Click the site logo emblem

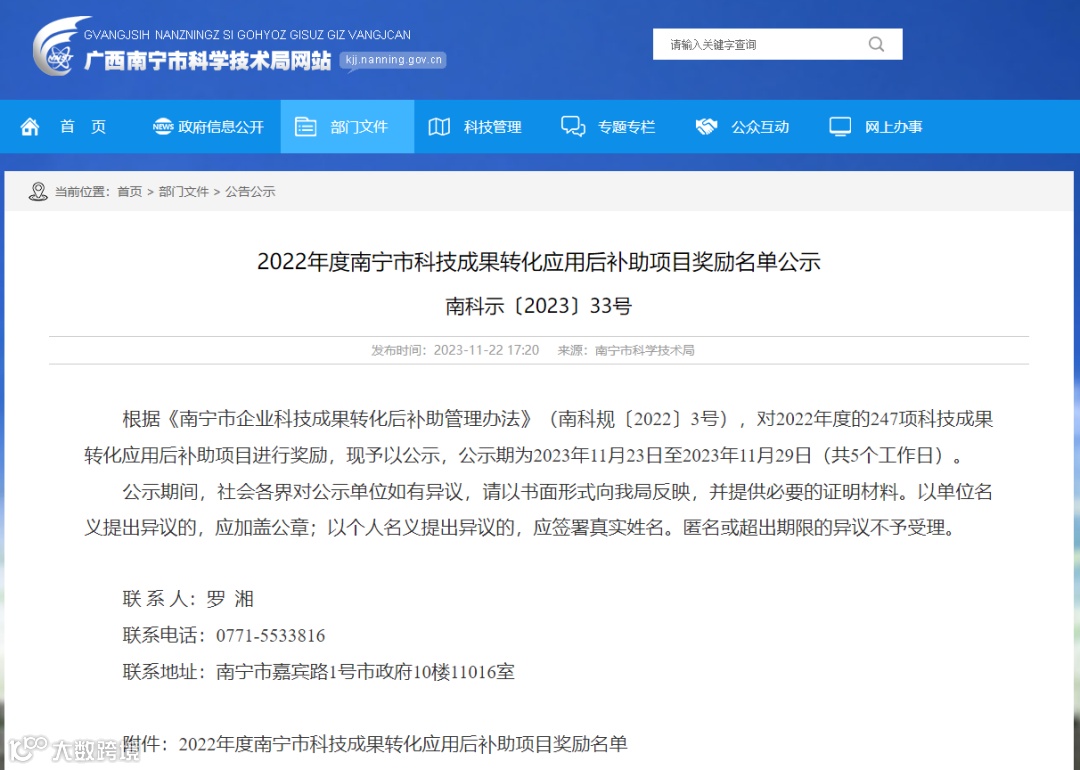click(59, 47)
